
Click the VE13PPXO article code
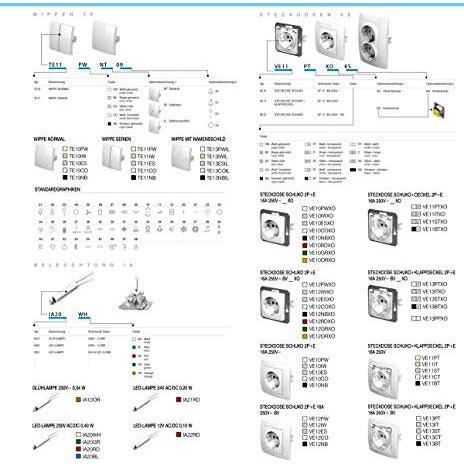click(435, 318)
